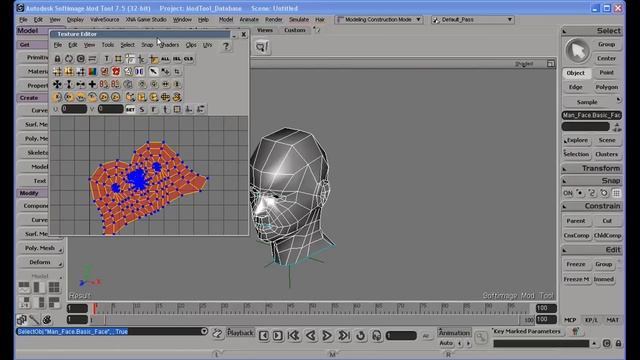
Task: Click the lock icon in bottom-right corner
Action: (x=618, y=343)
